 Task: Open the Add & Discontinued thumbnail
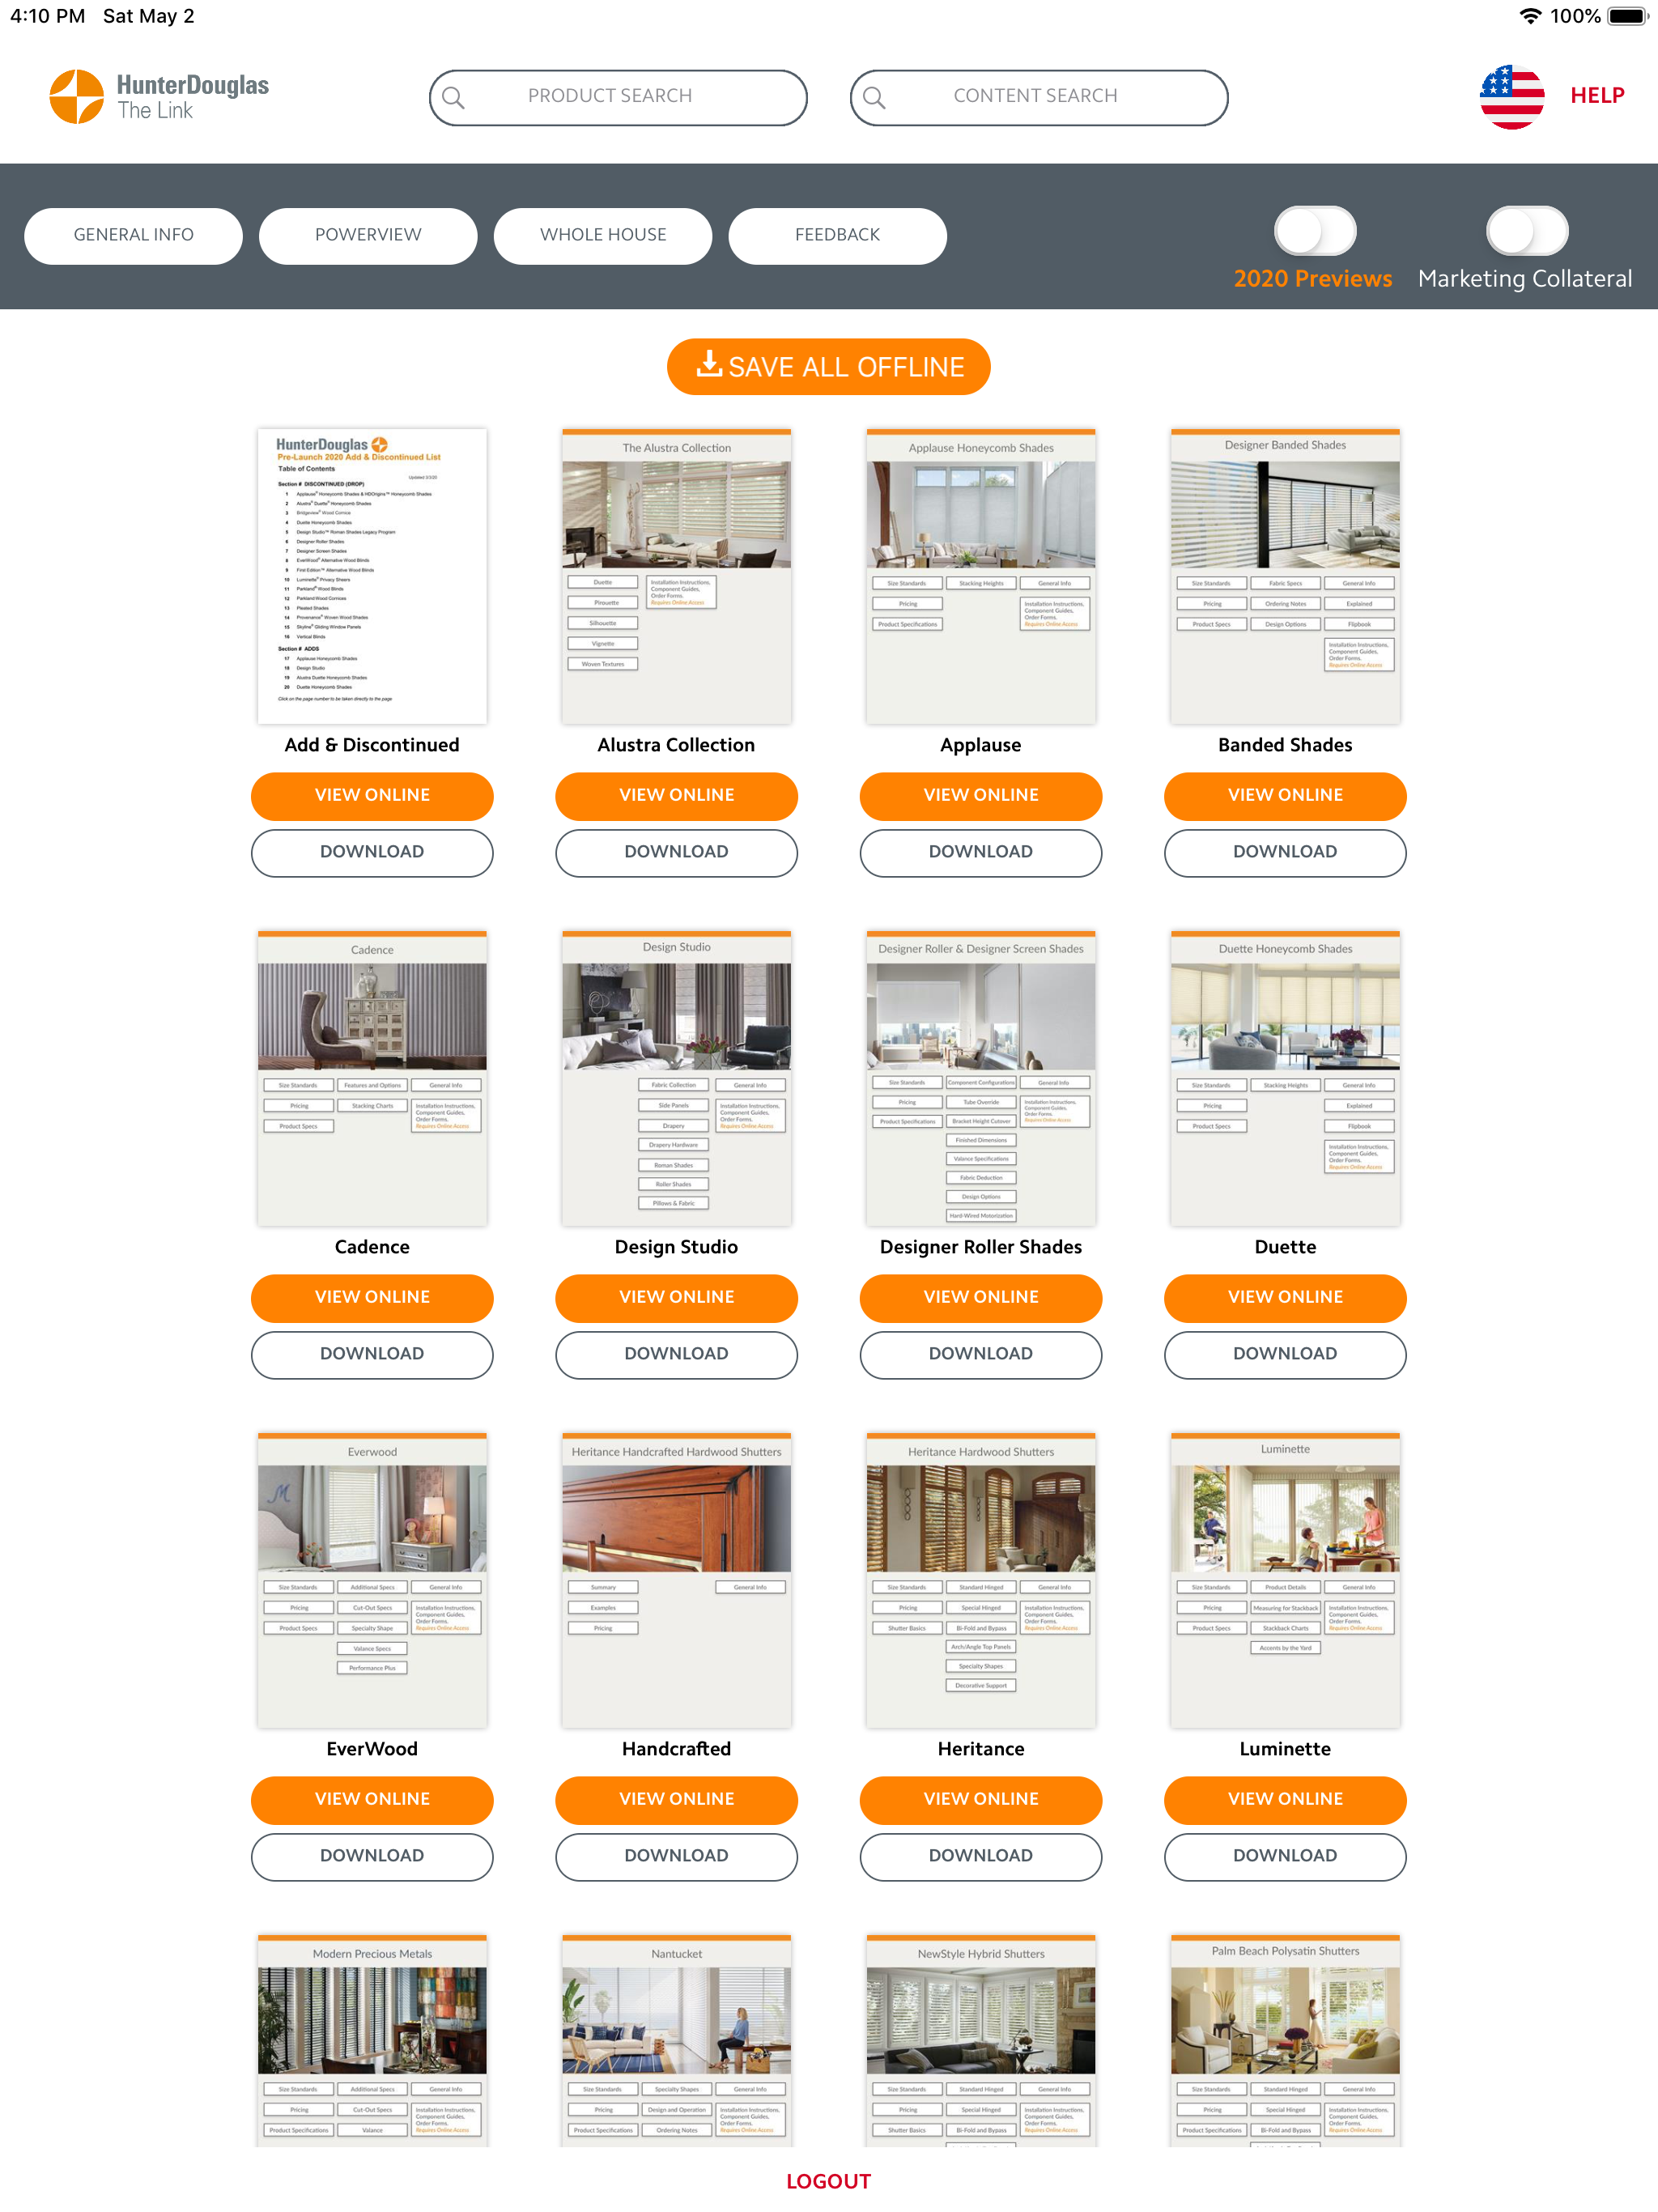pyautogui.click(x=372, y=576)
